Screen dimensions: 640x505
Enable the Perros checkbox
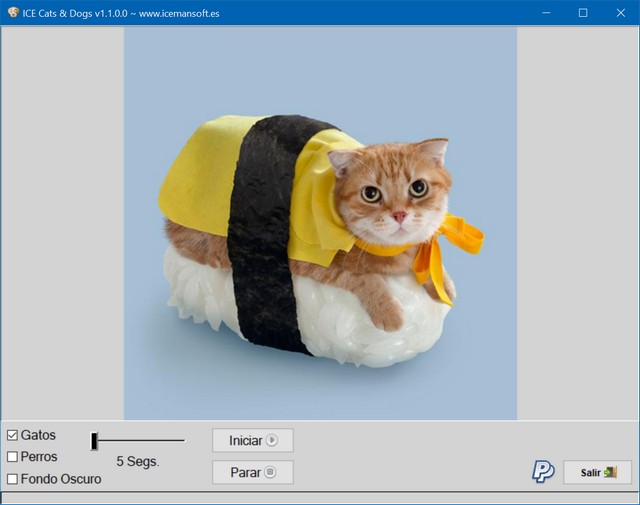pyautogui.click(x=13, y=457)
